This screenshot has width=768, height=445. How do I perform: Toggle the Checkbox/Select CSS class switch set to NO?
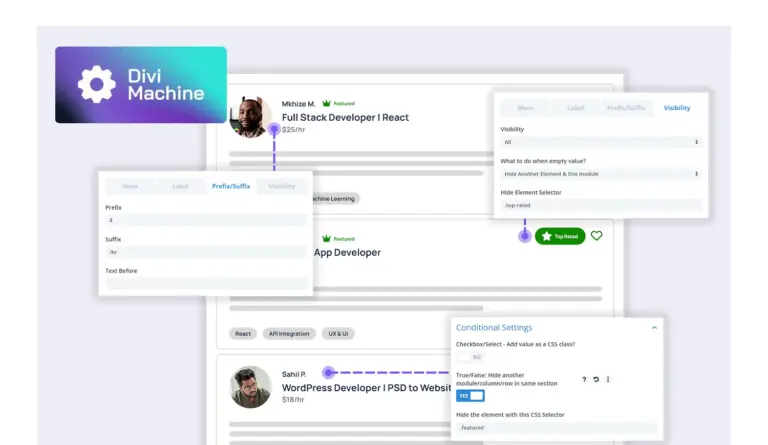[x=470, y=357]
